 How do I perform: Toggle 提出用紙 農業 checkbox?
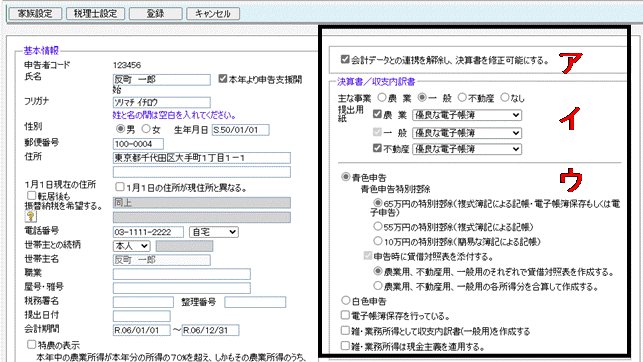click(x=377, y=114)
